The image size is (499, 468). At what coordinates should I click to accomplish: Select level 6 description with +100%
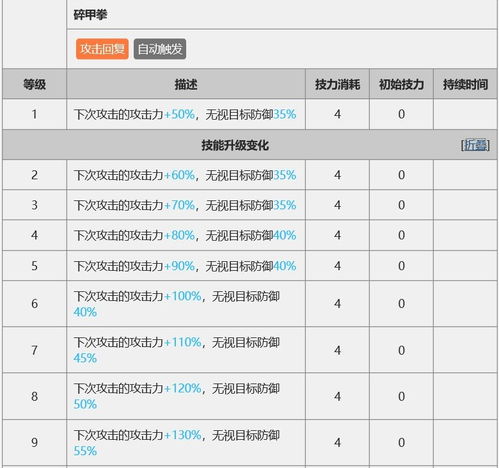click(177, 304)
